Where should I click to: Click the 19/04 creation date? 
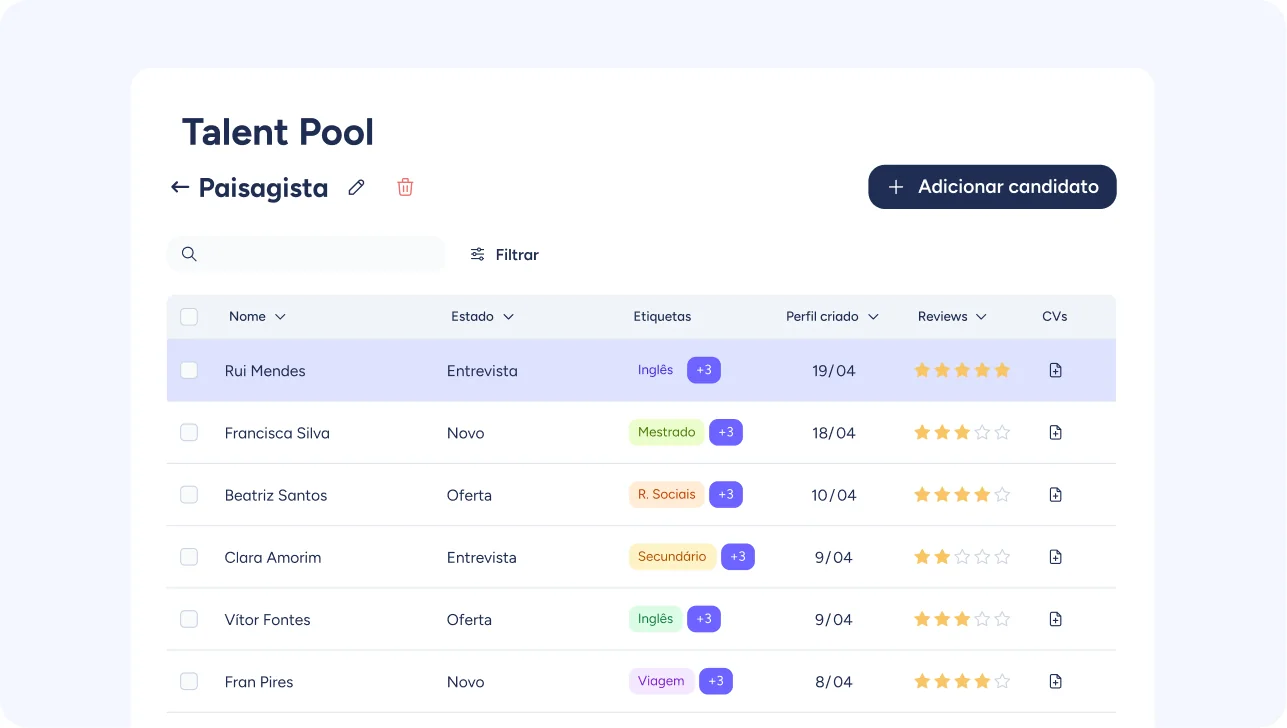[x=834, y=371]
